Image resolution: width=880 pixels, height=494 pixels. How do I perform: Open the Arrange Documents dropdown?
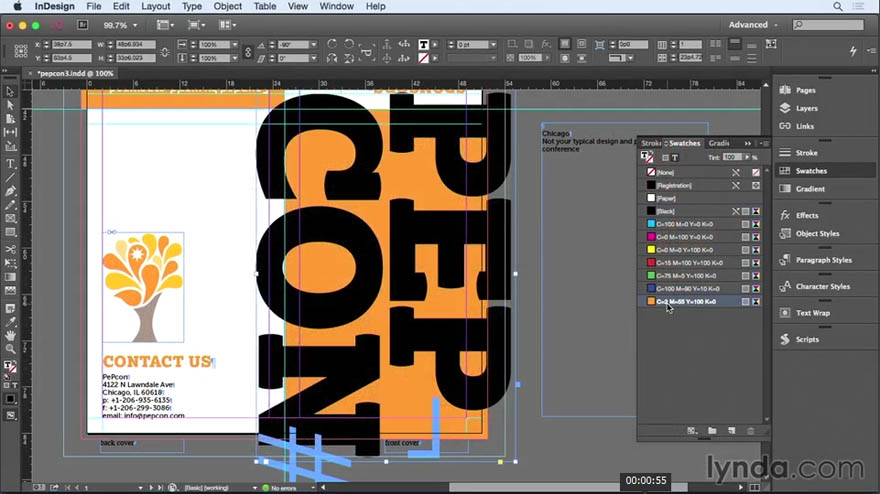pyautogui.click(x=227, y=25)
